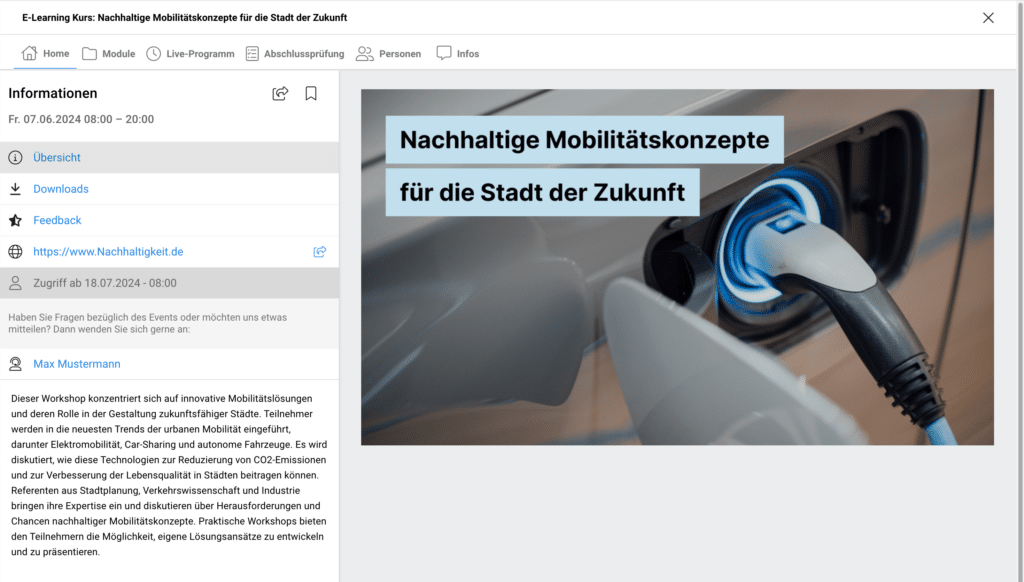Open the Feedback link
The height and width of the screenshot is (582, 1024).
pos(57,220)
